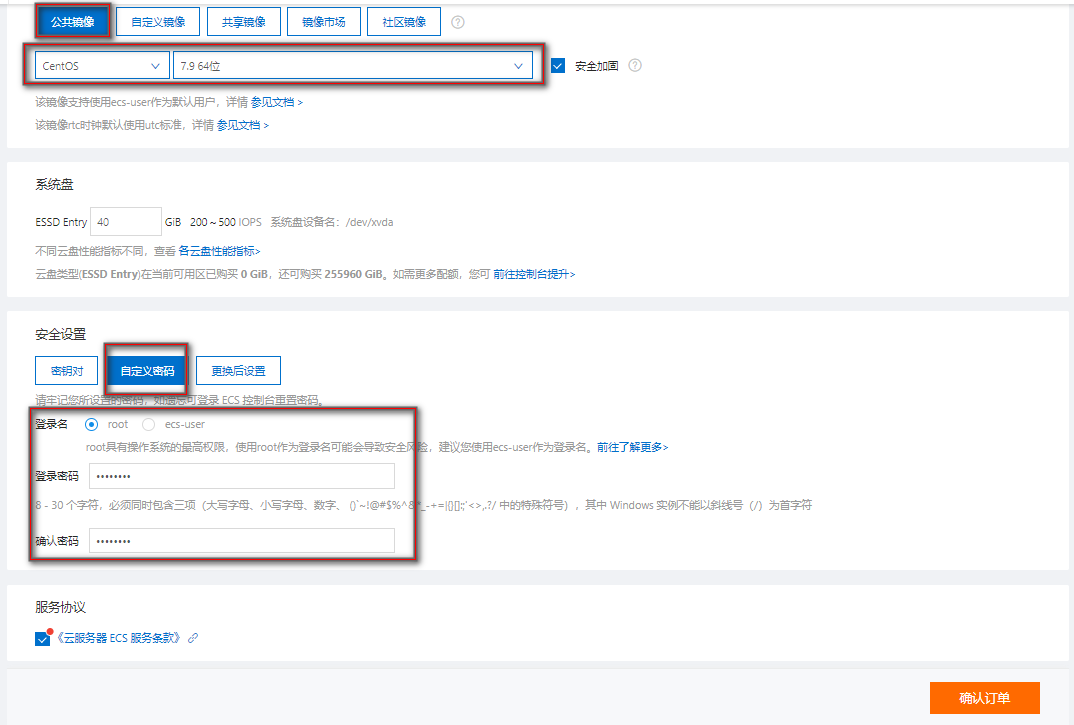The height and width of the screenshot is (725, 1074).
Task: Open the image type help tooltip
Action: click(458, 21)
